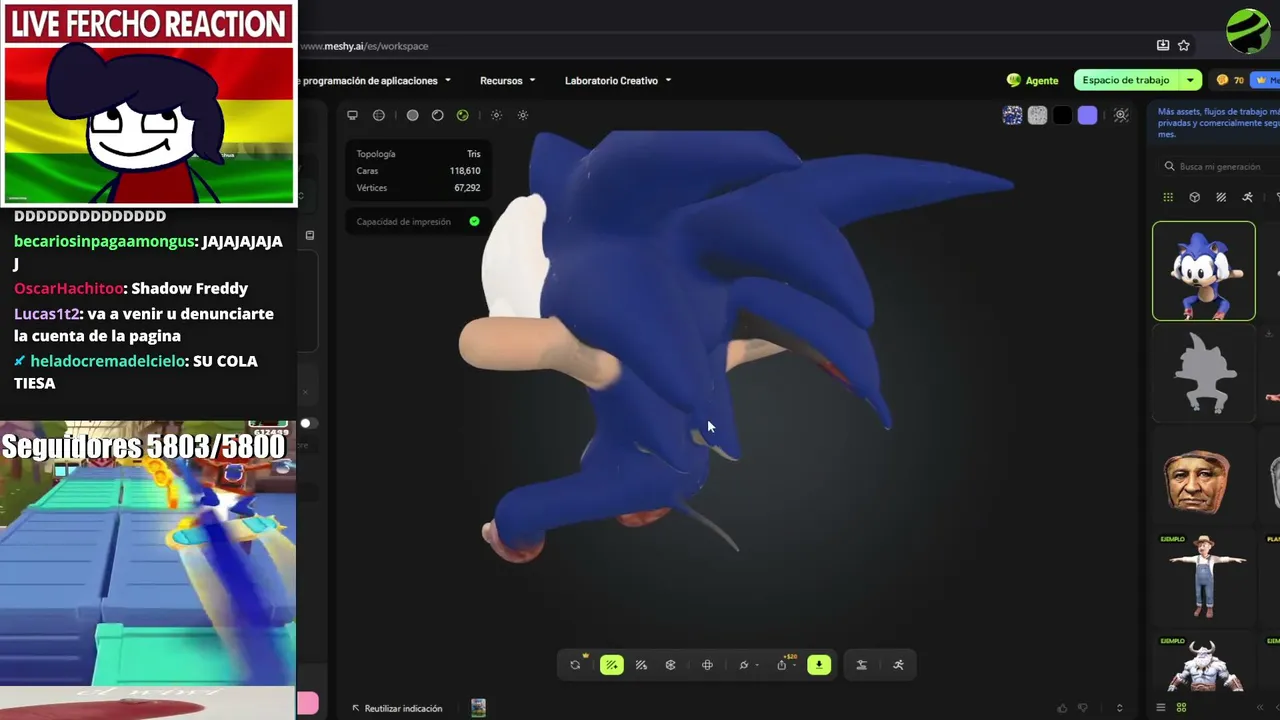1280x720 pixels.
Task: Select the Sonic model thumbnail
Action: [1204, 271]
